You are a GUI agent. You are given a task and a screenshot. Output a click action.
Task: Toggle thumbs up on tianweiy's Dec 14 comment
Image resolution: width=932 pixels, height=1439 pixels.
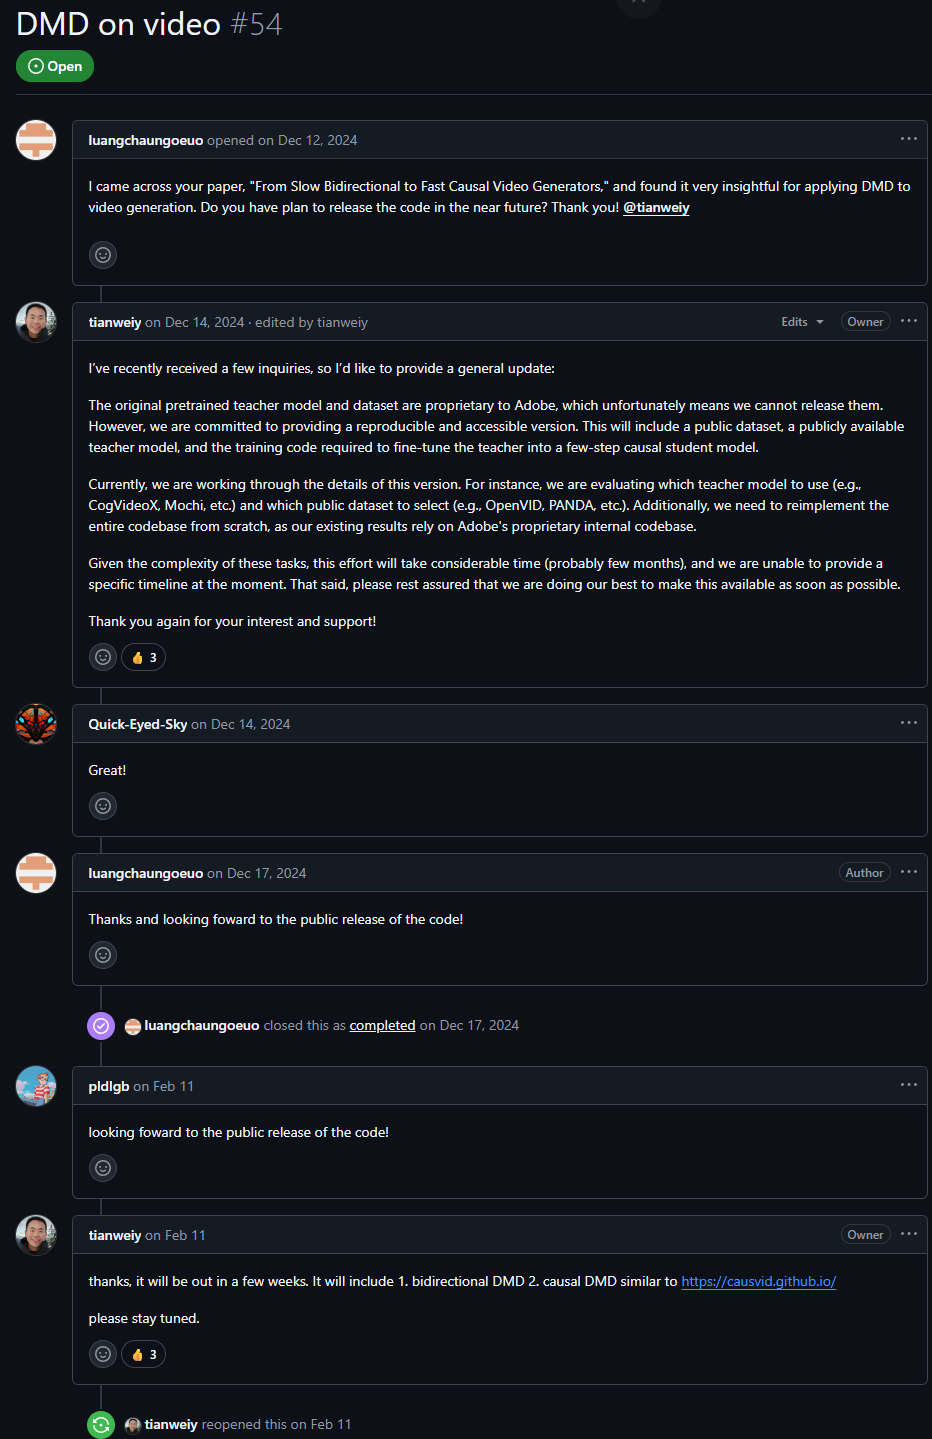(144, 657)
